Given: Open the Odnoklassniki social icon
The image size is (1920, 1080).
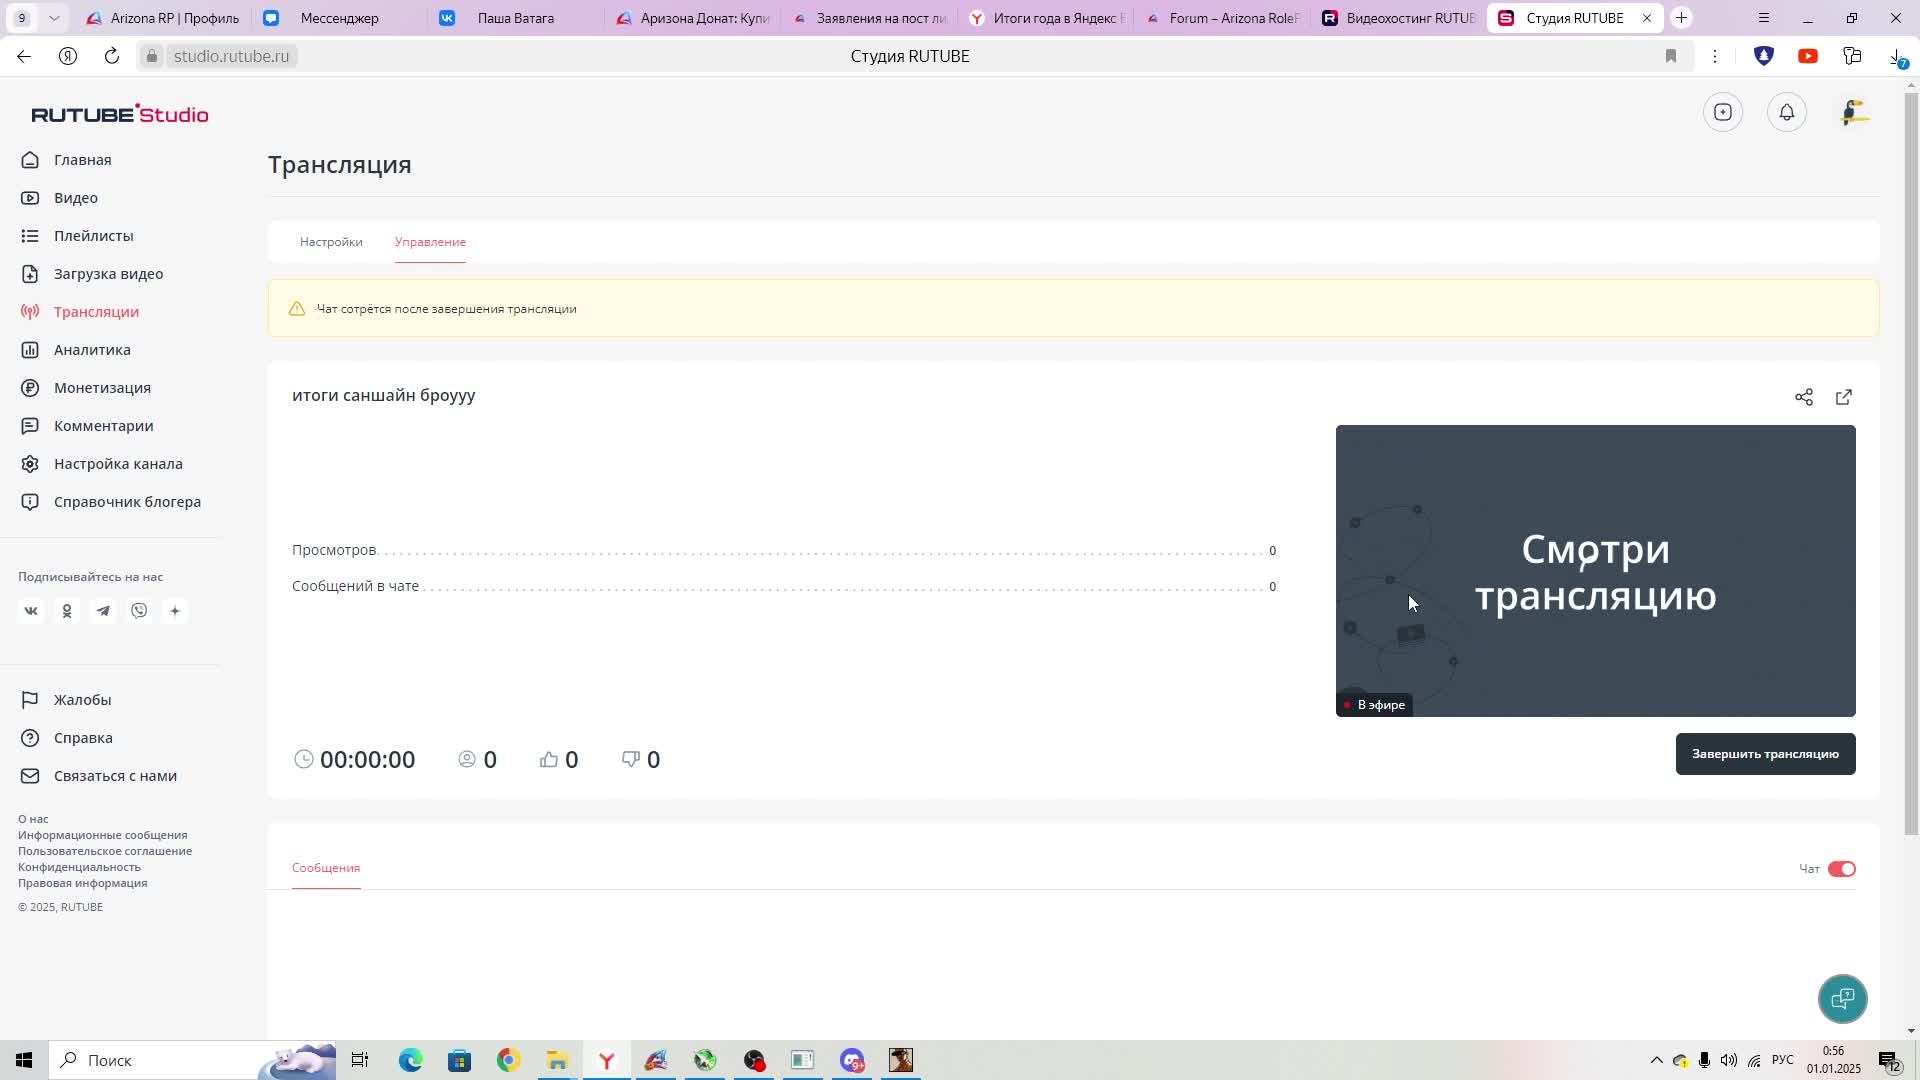Looking at the screenshot, I should 67,611.
